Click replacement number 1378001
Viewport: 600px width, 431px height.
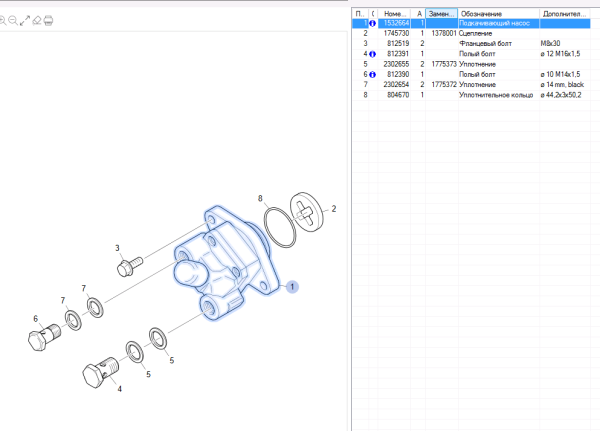(444, 33)
